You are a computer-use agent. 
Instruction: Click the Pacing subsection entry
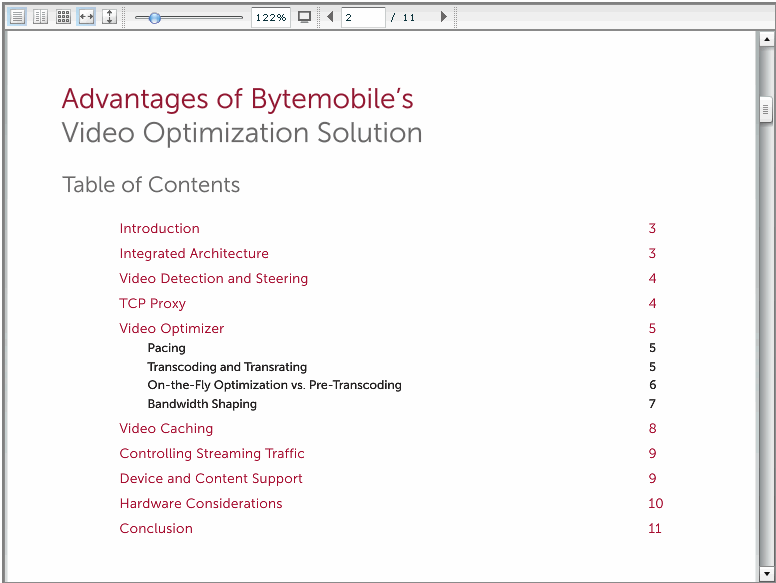pyautogui.click(x=166, y=348)
